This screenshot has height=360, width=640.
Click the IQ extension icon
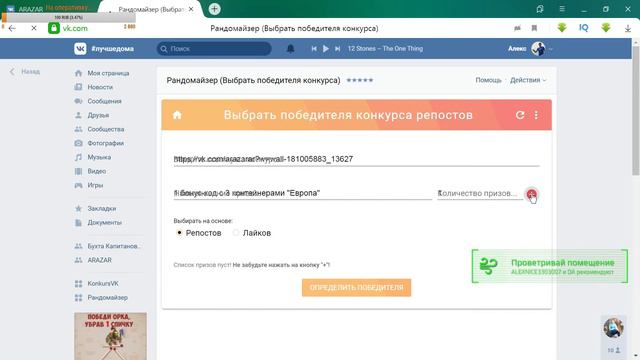tap(584, 28)
